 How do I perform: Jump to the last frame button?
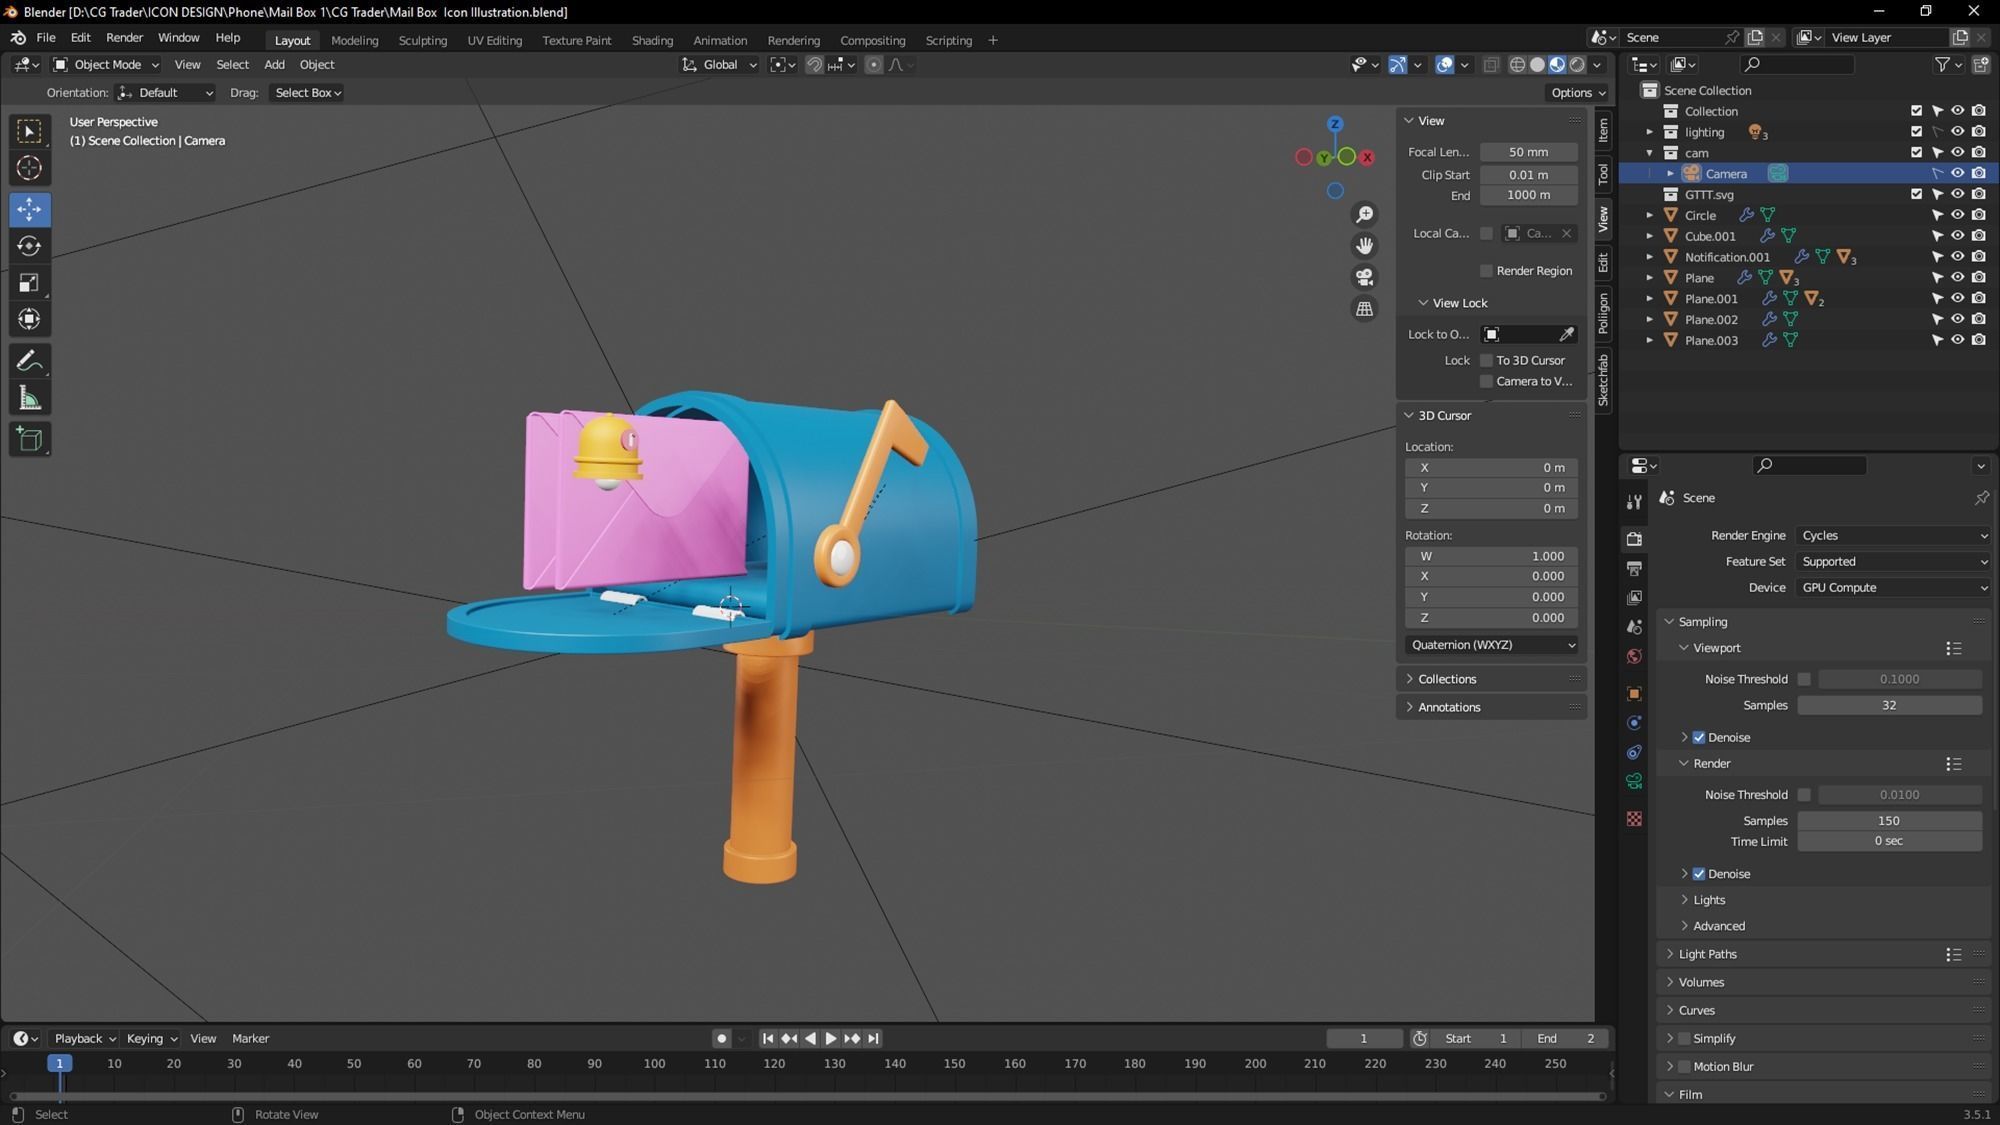(873, 1039)
